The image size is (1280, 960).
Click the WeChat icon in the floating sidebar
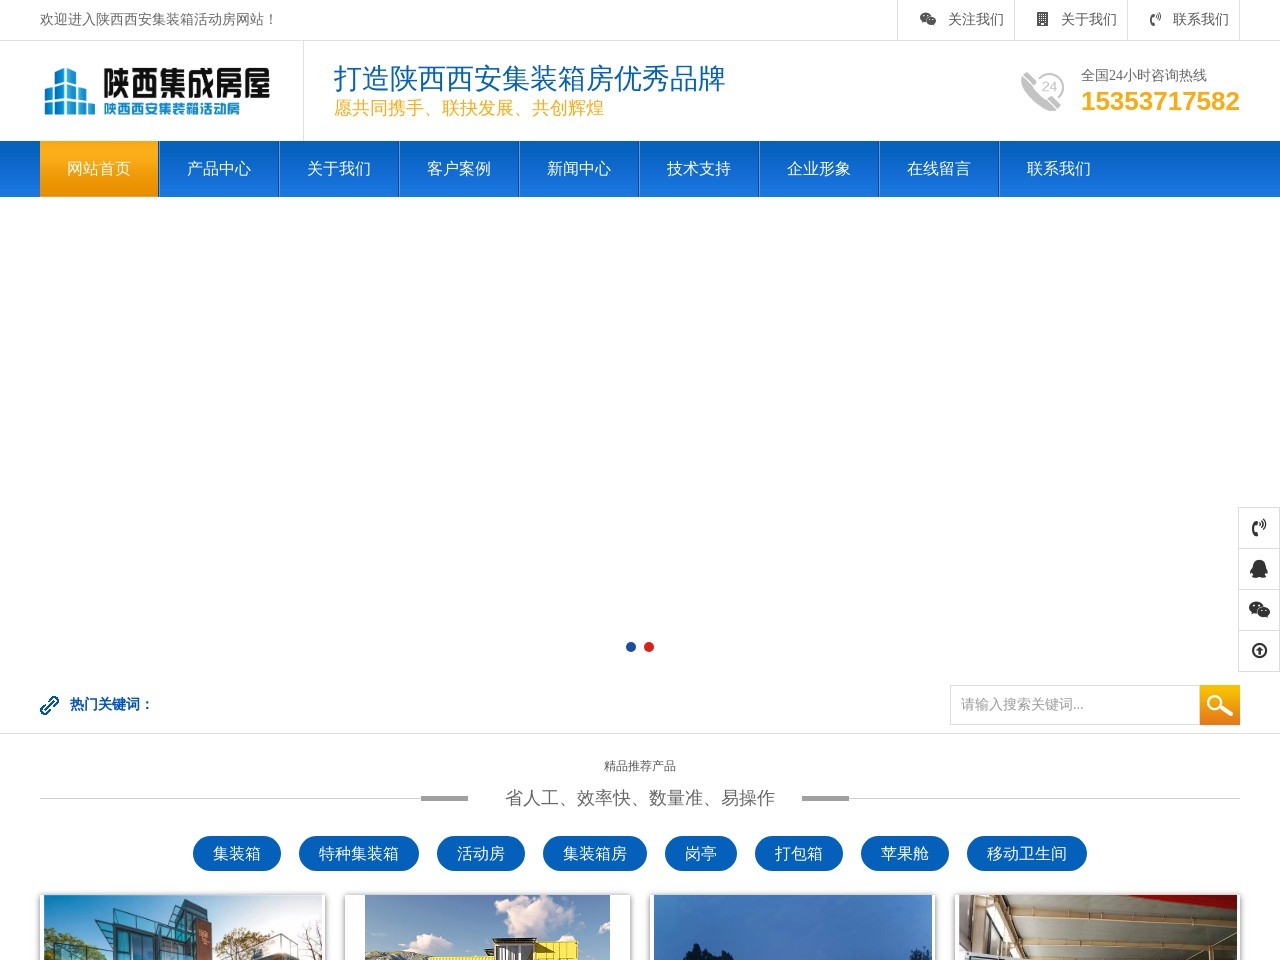click(x=1258, y=609)
